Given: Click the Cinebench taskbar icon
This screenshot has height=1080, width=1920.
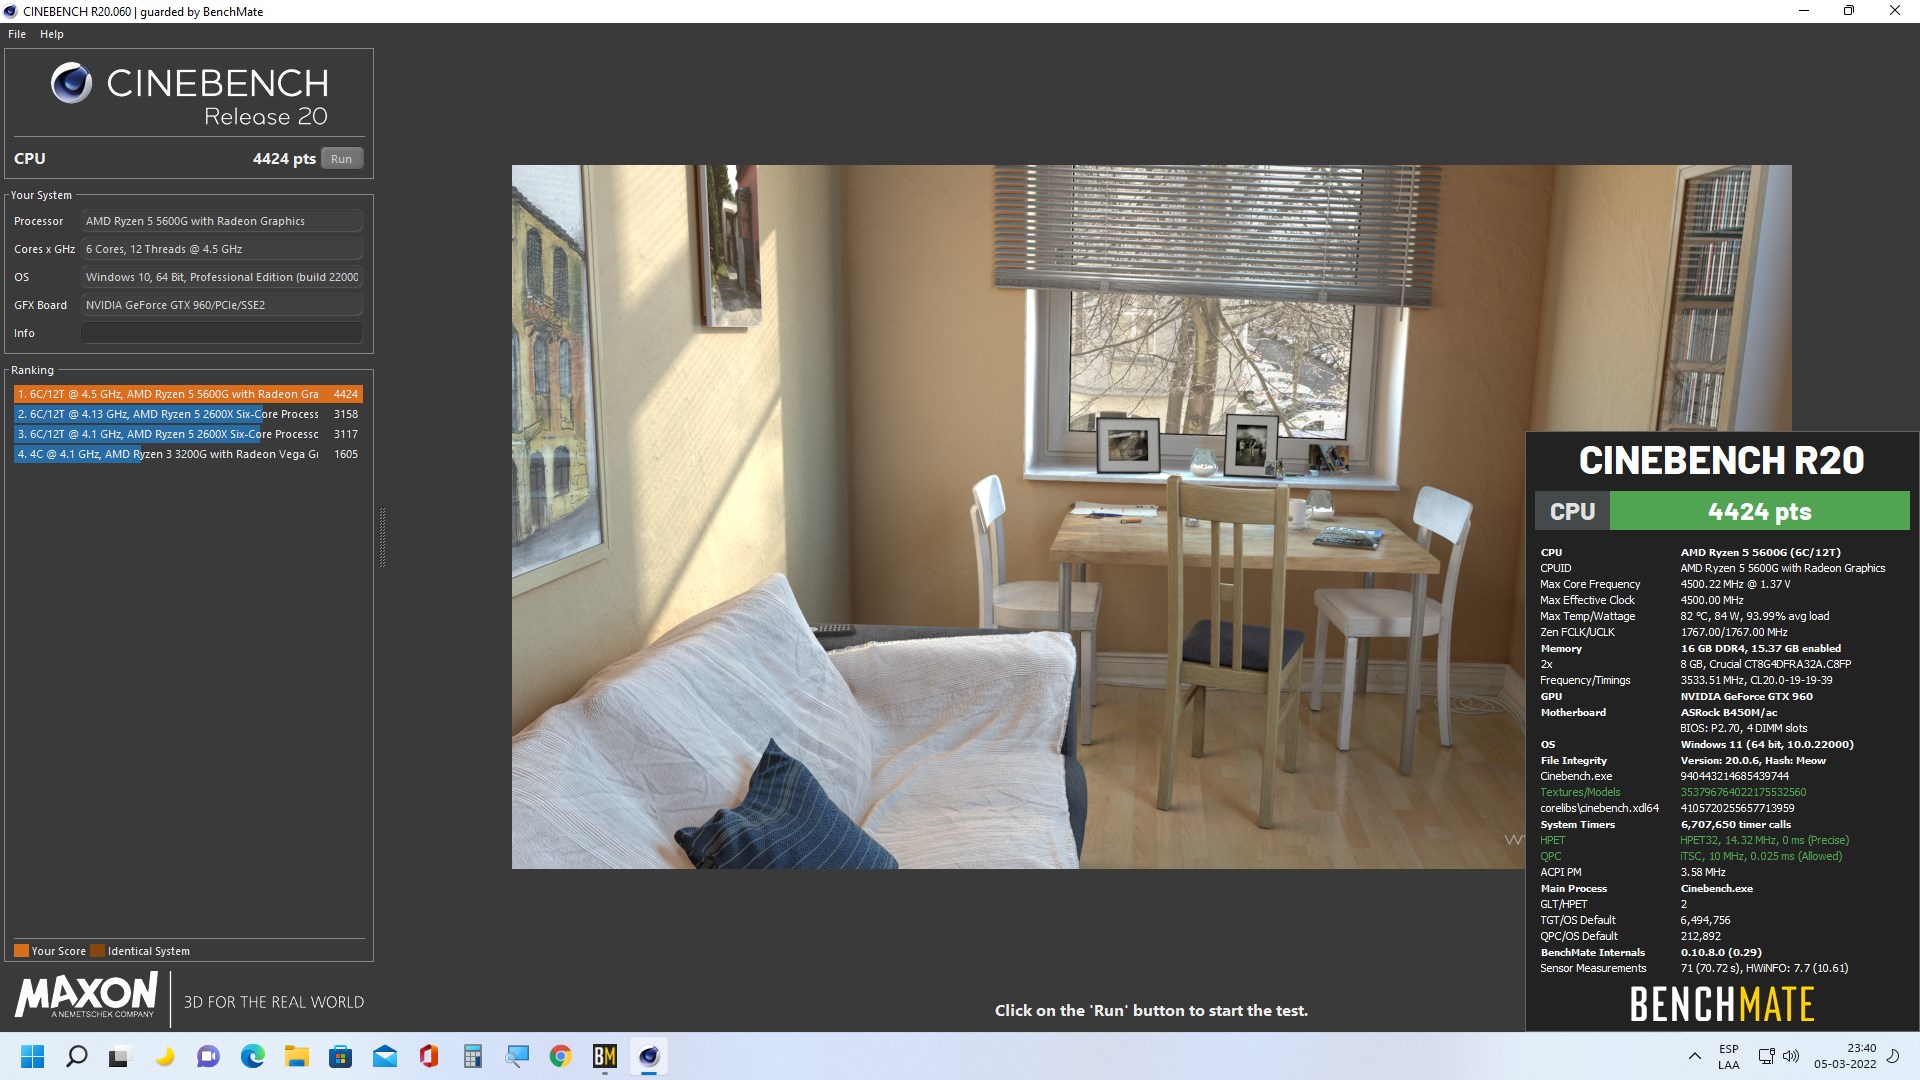Looking at the screenshot, I should [649, 1056].
